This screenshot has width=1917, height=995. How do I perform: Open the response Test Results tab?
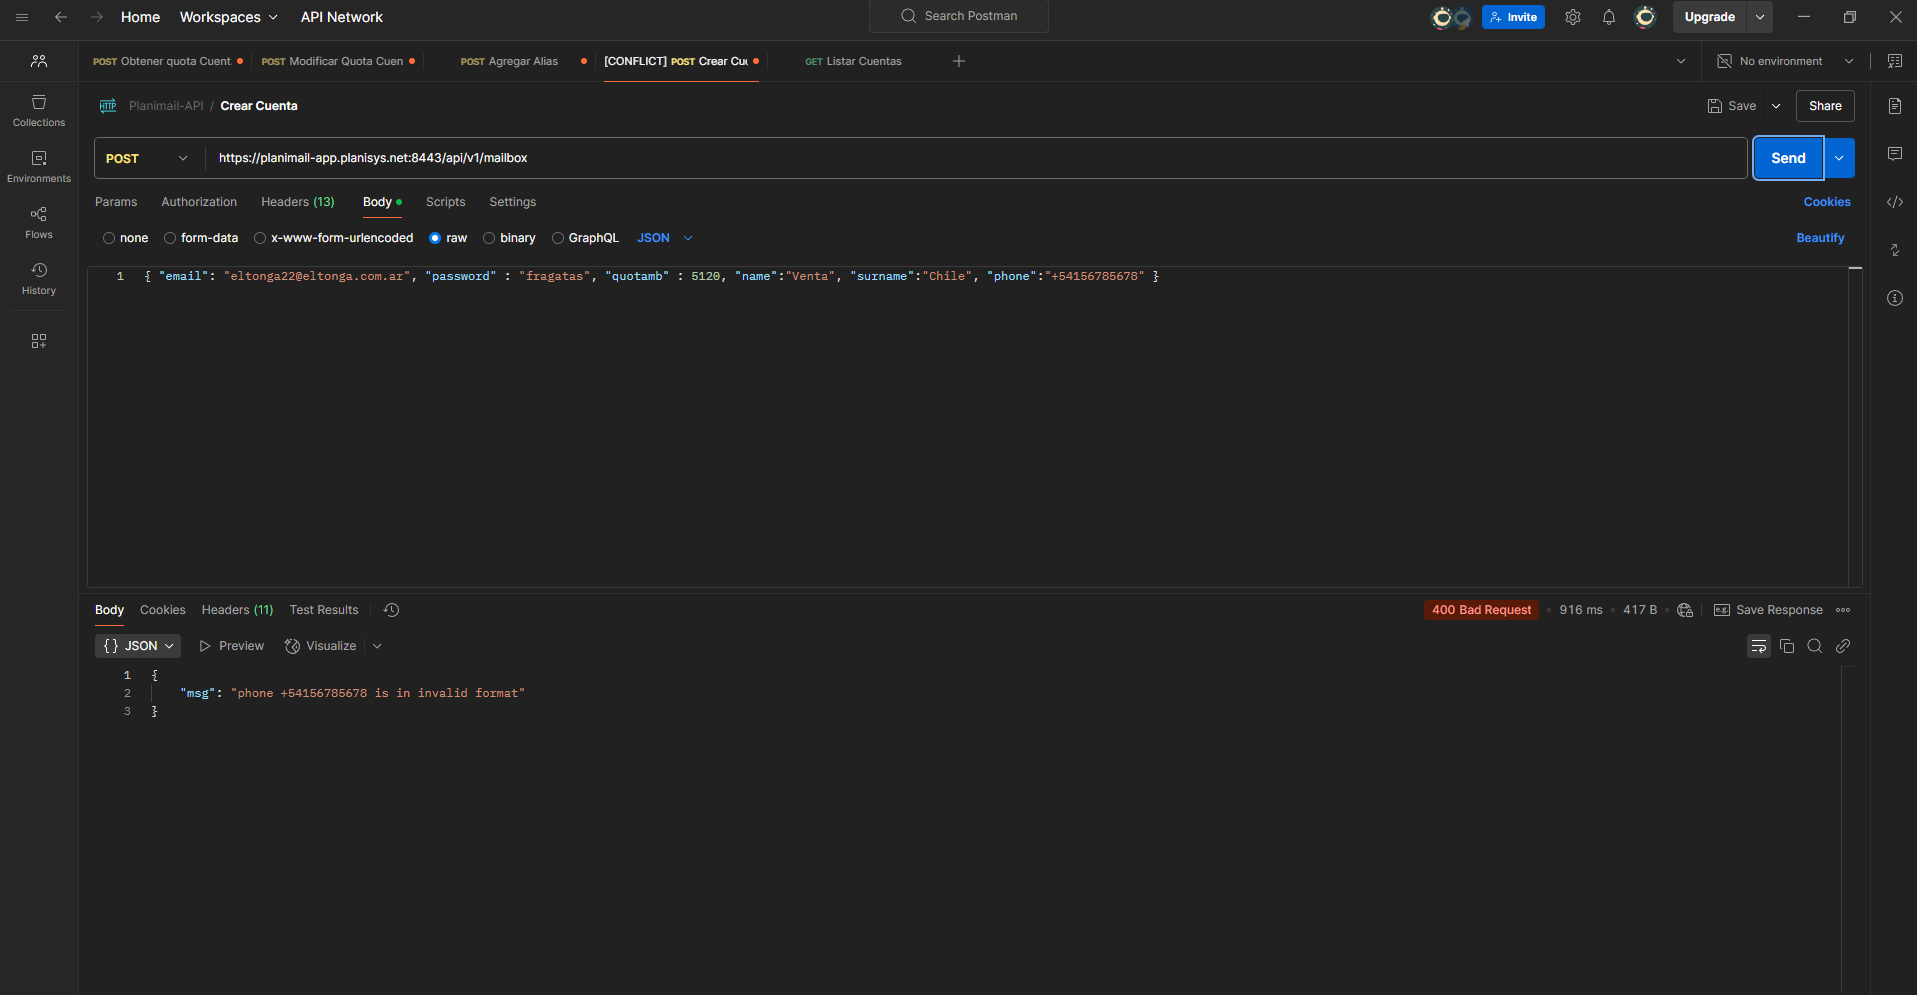point(324,610)
